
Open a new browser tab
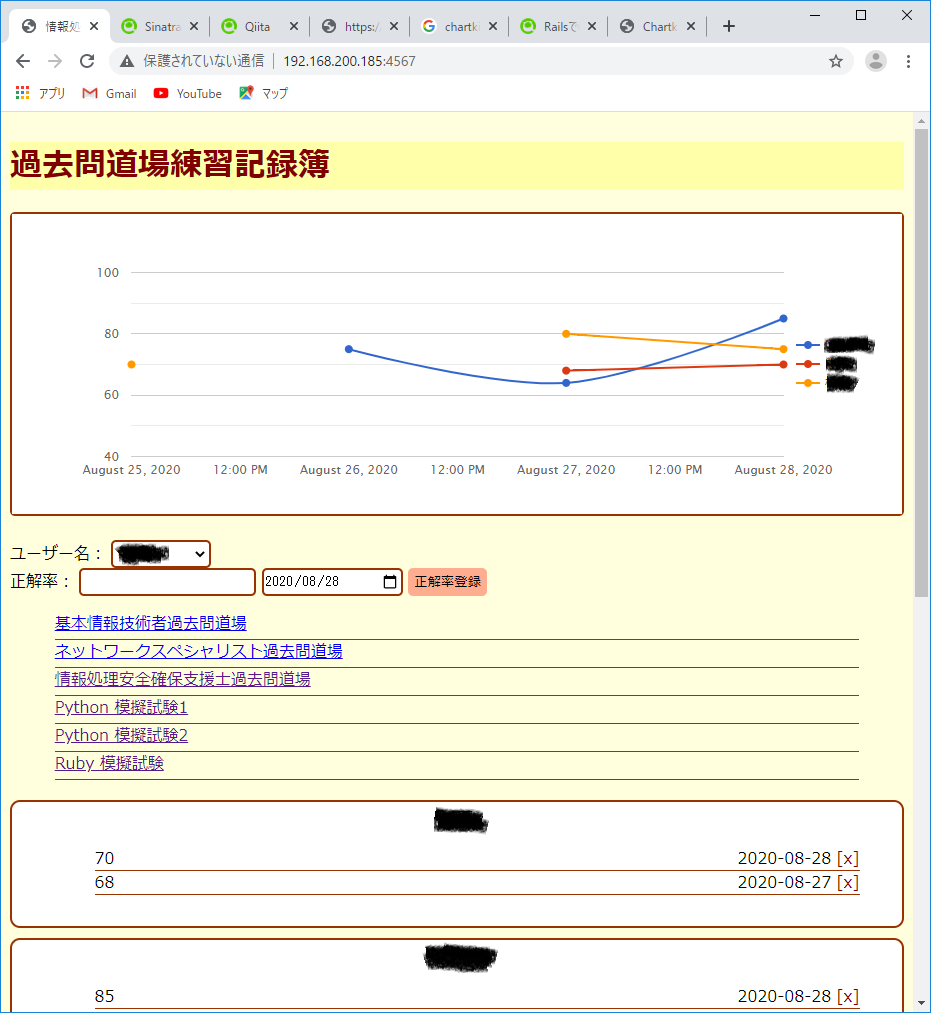coord(728,26)
